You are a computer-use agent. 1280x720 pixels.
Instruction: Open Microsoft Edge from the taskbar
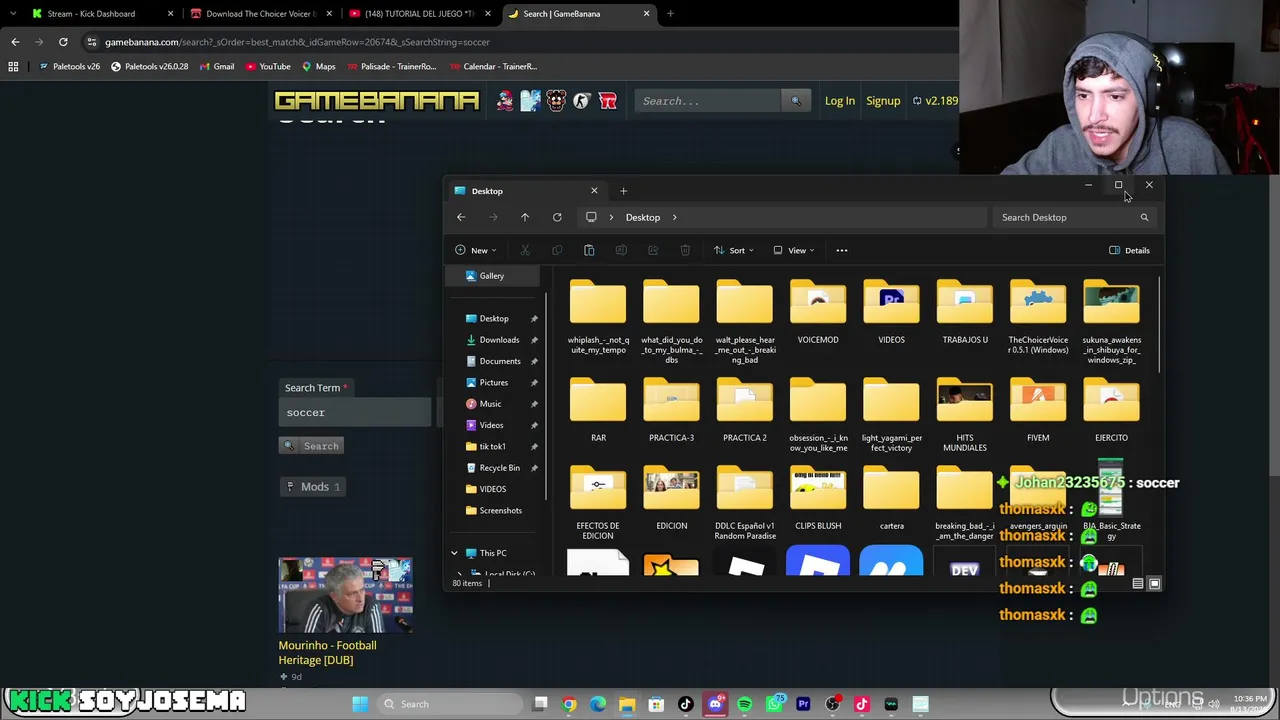[x=598, y=704]
